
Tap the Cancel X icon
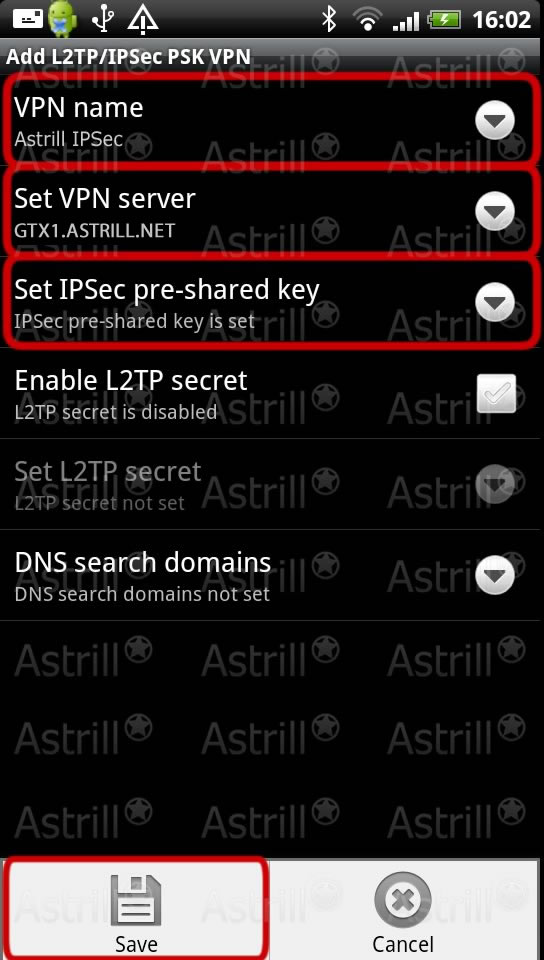[x=403, y=901]
